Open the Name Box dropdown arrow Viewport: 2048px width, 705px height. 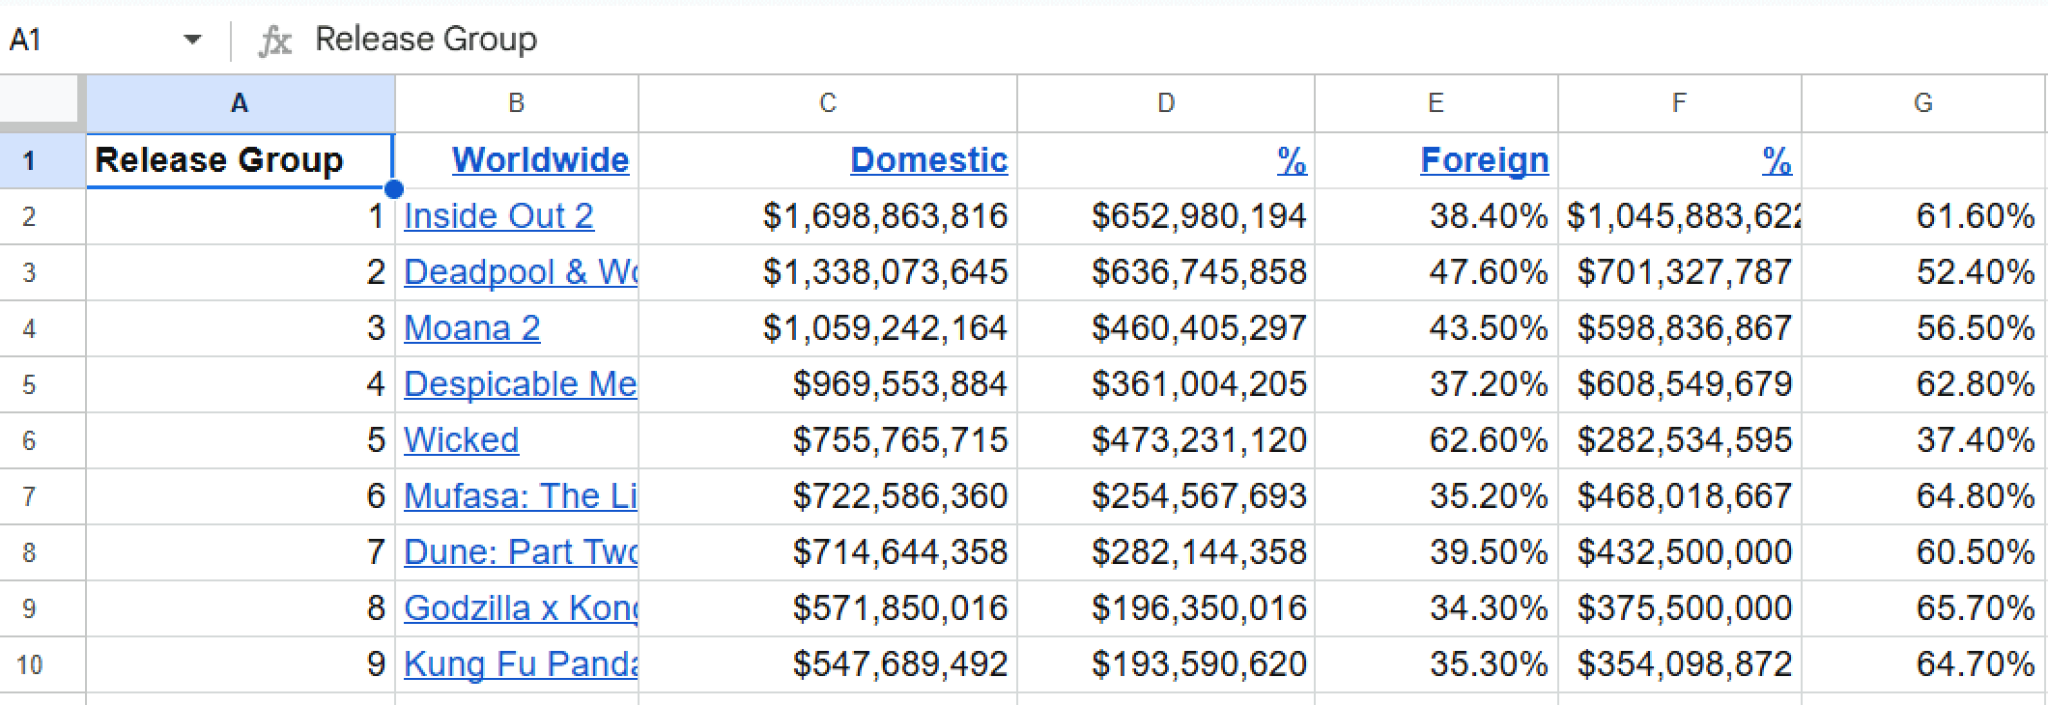click(x=192, y=40)
